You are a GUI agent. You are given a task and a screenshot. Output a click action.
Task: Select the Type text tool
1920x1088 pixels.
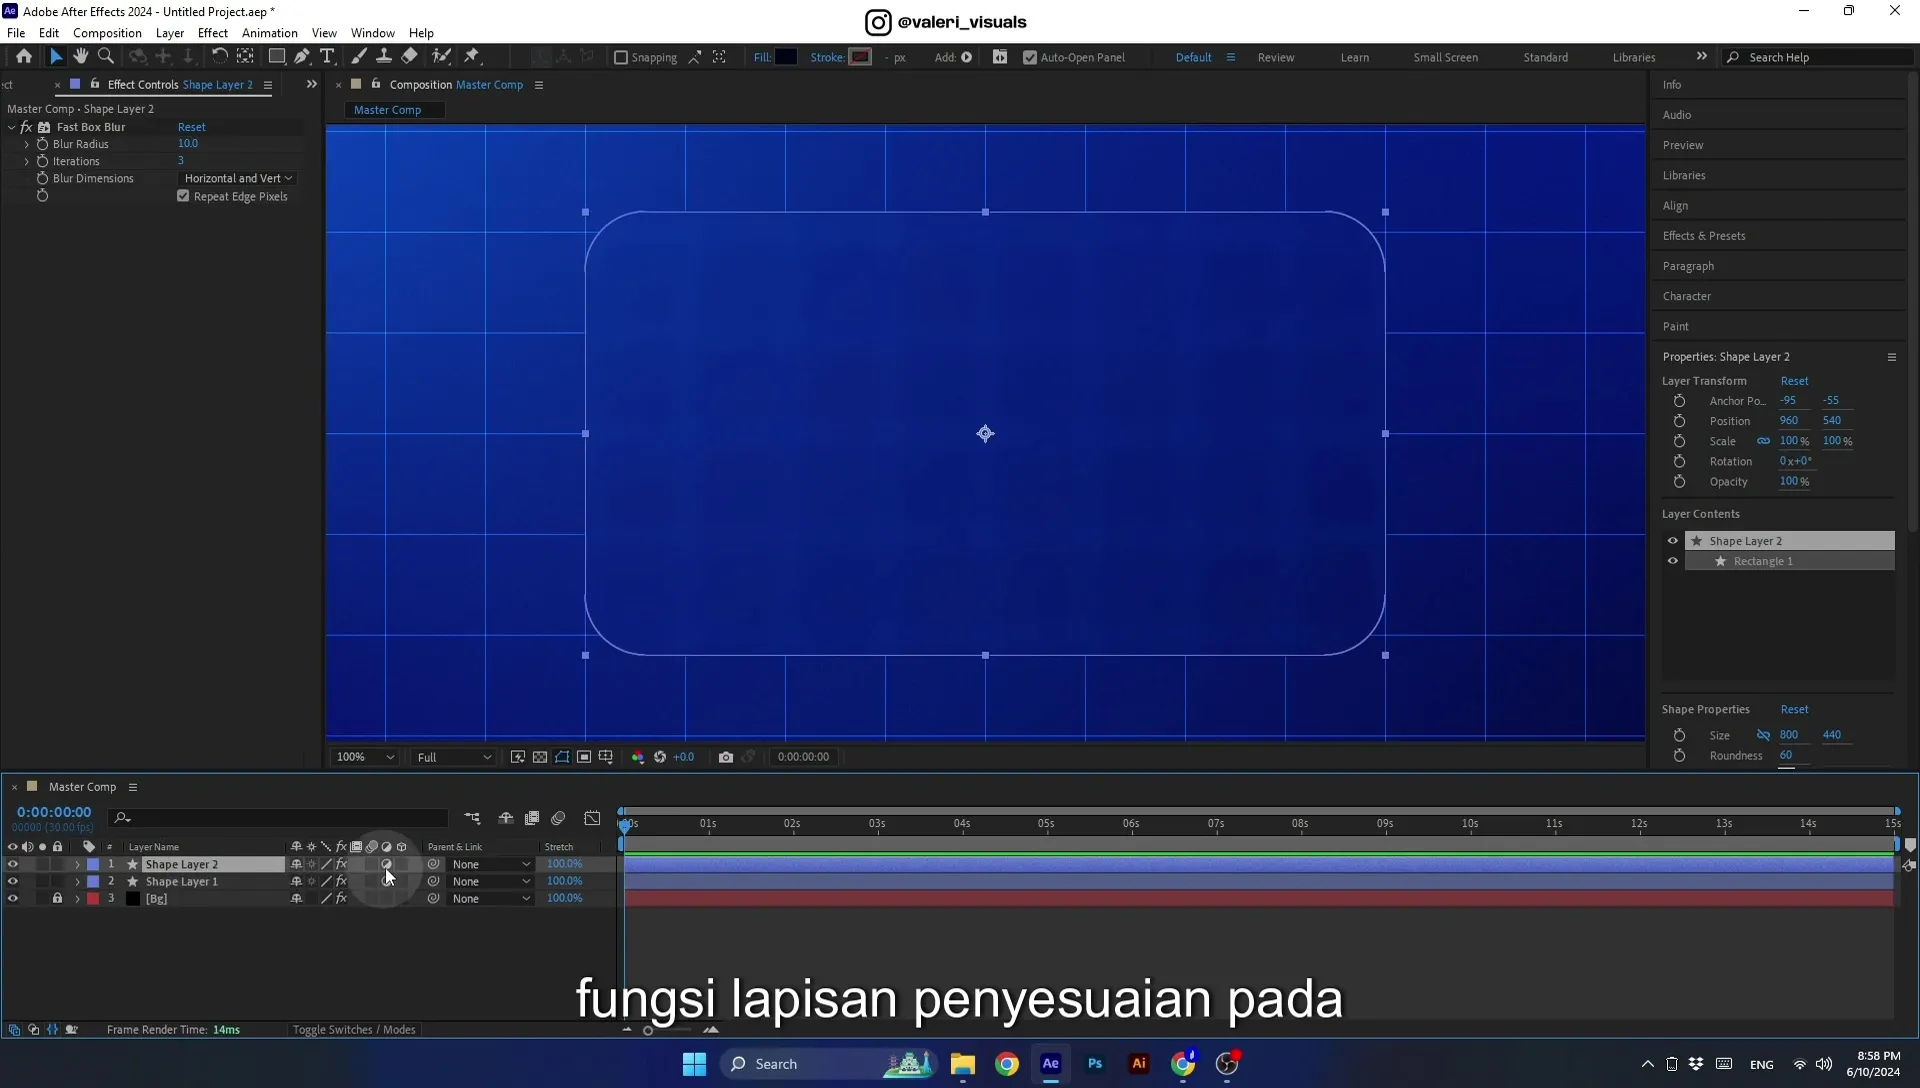[327, 57]
